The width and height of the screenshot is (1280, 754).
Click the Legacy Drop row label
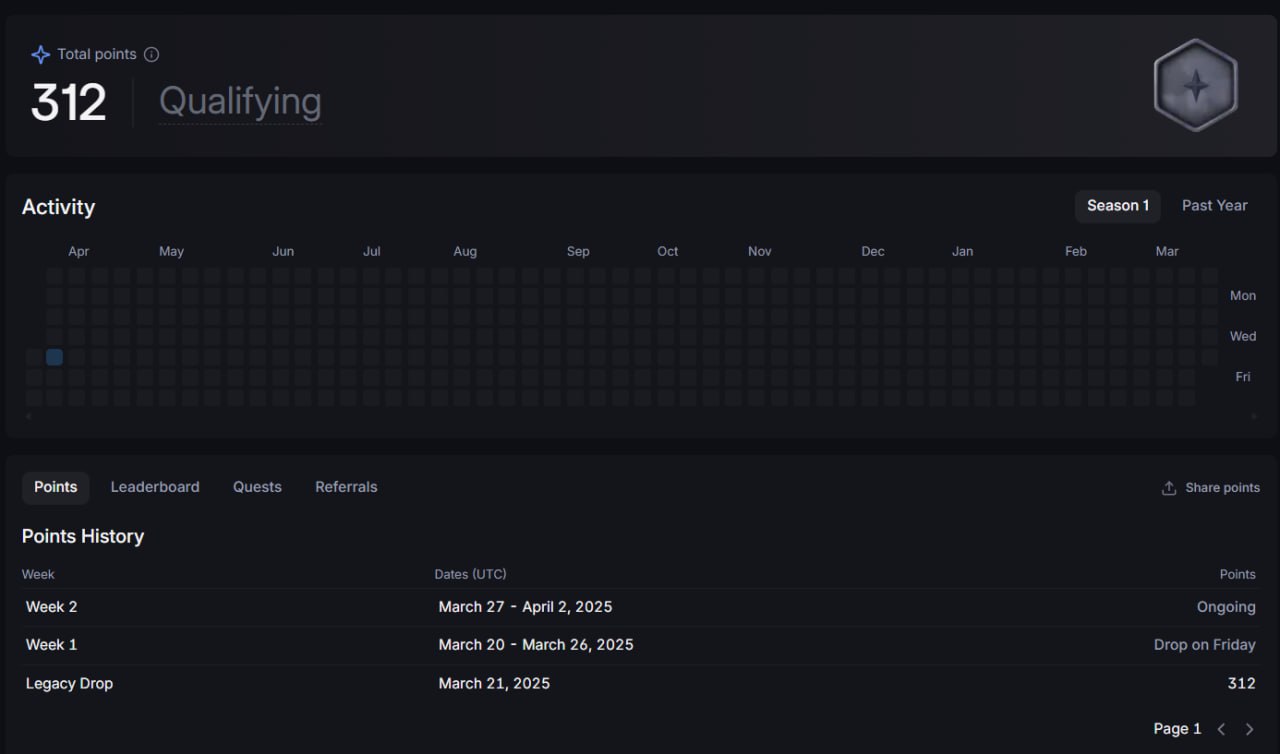[70, 684]
